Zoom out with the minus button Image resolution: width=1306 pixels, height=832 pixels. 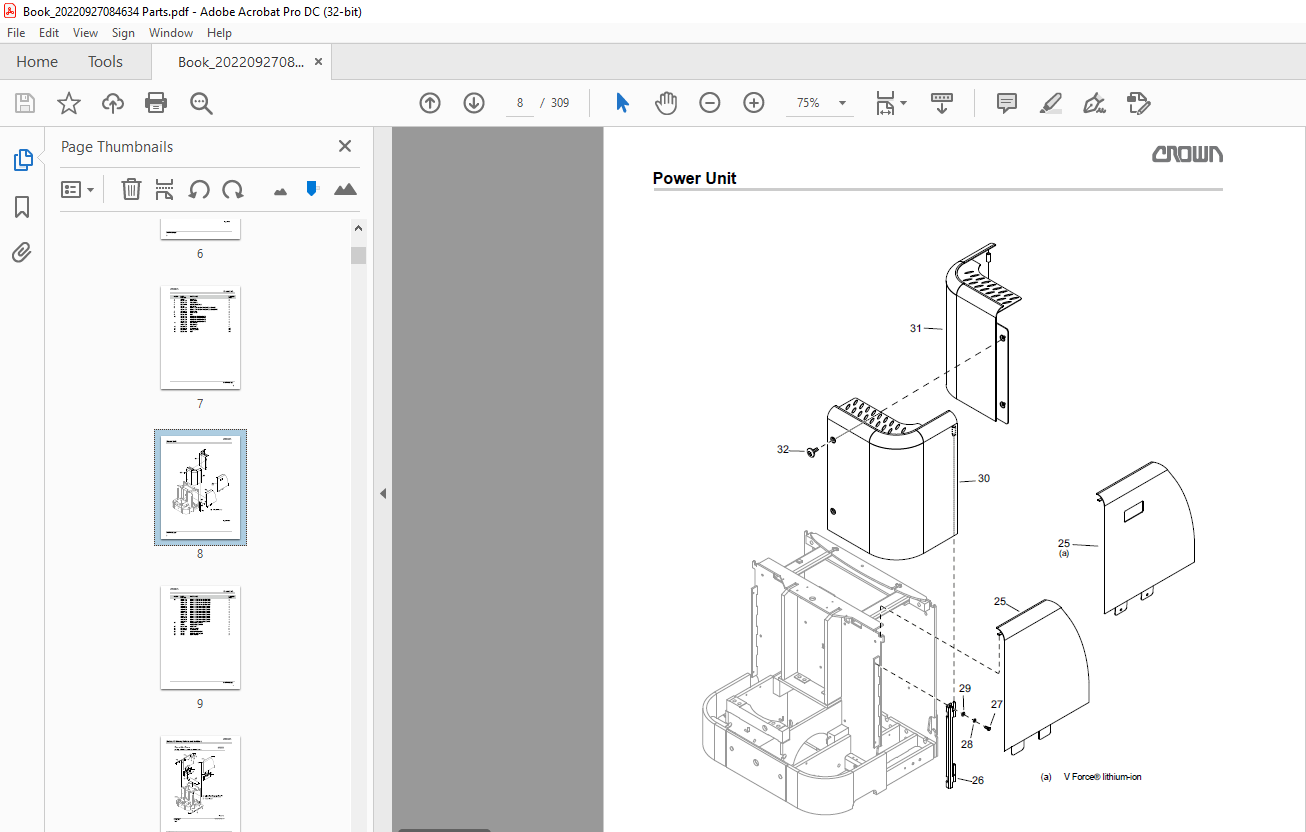(710, 103)
